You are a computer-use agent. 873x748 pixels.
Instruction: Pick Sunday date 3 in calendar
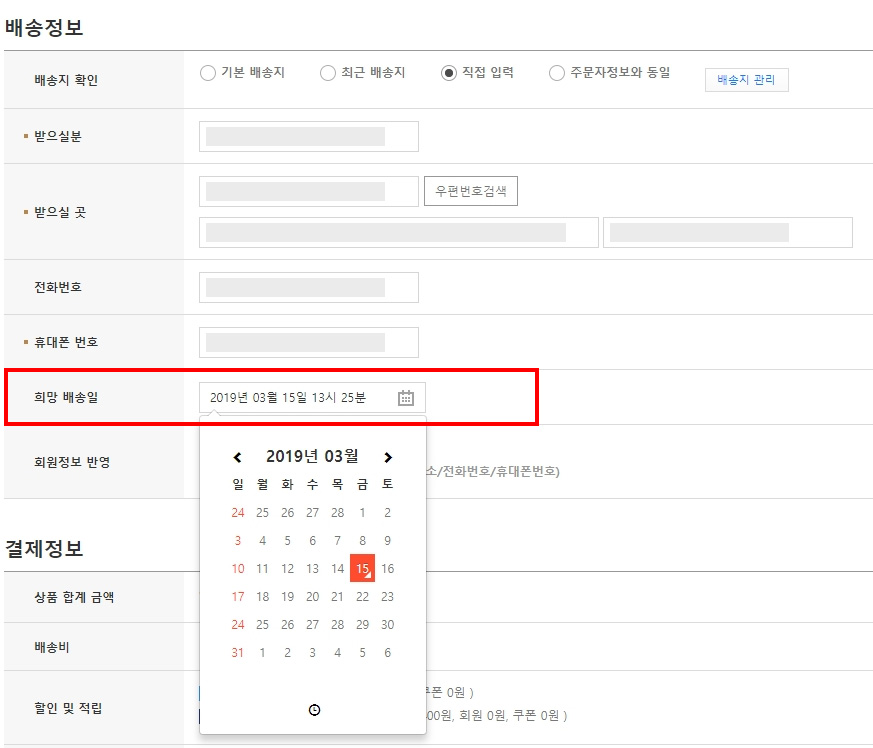click(238, 540)
